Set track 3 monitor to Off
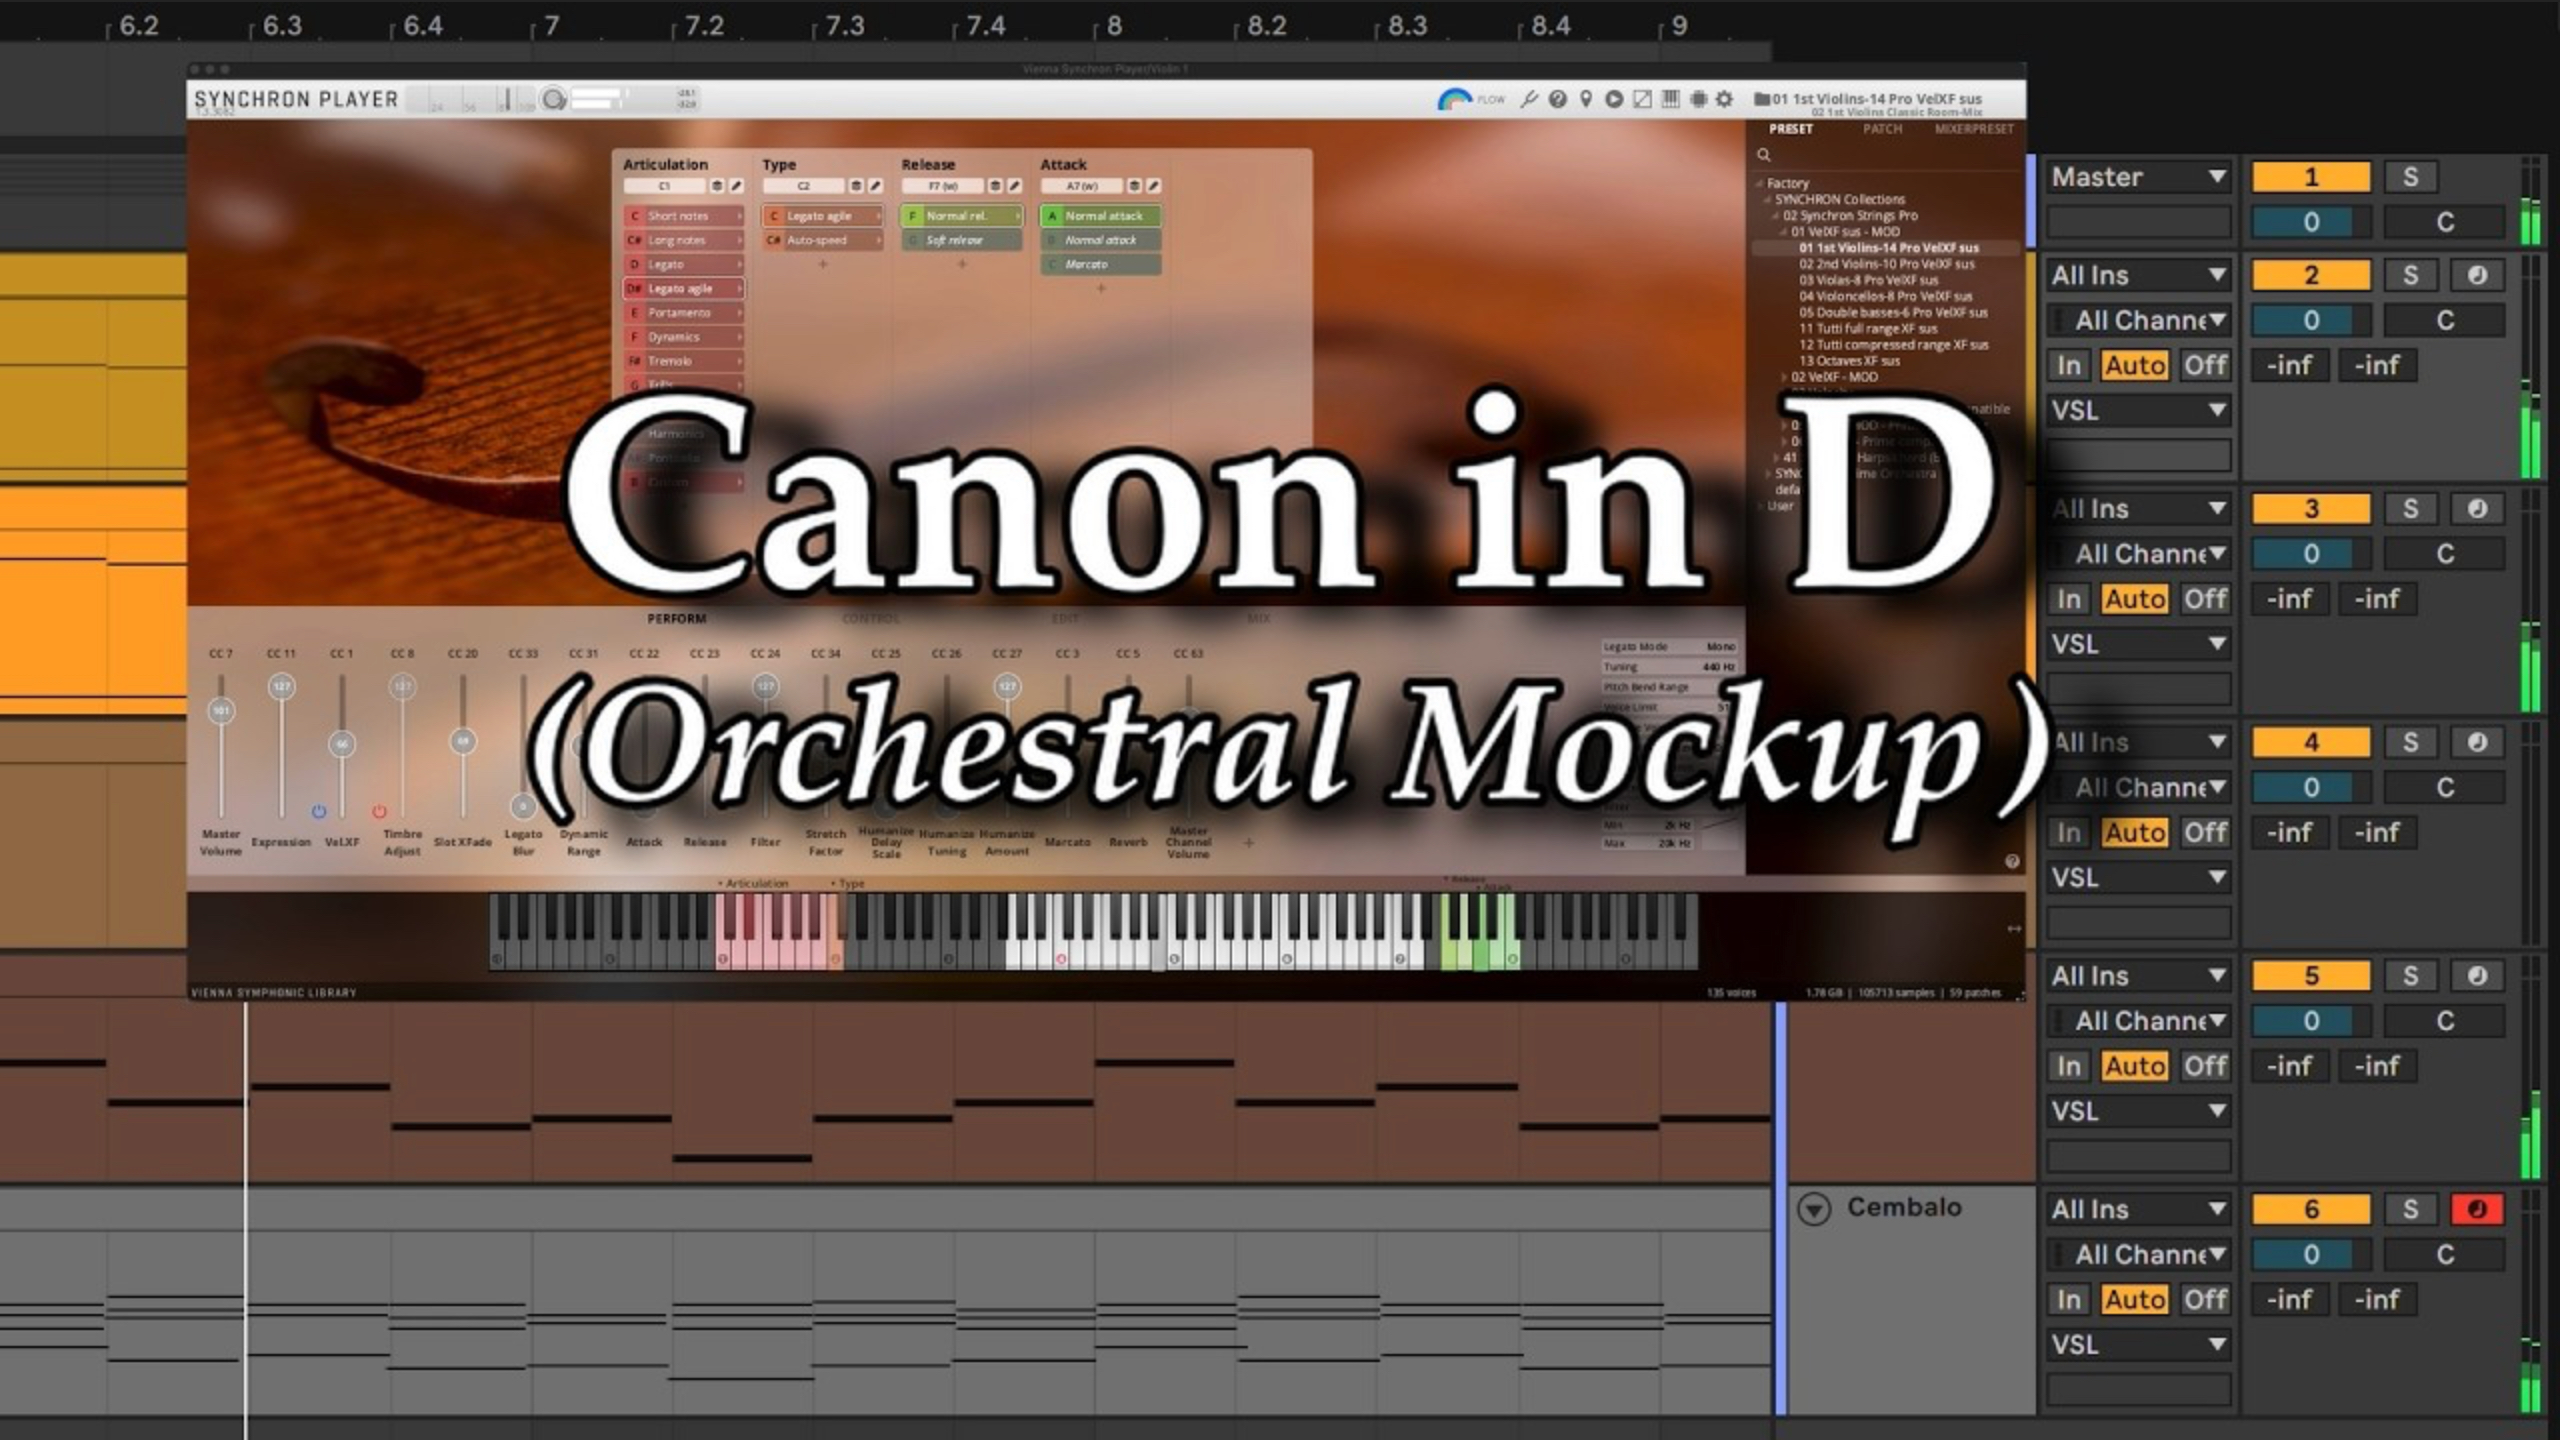The width and height of the screenshot is (2560, 1440). (x=2204, y=599)
